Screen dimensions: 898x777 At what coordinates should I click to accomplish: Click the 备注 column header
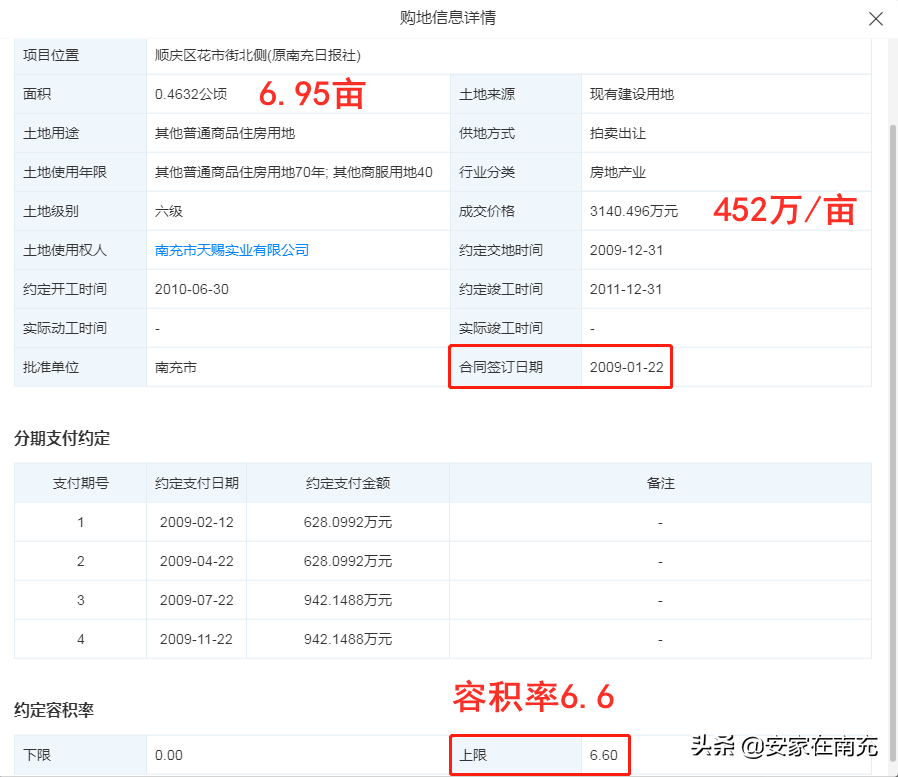click(660, 483)
